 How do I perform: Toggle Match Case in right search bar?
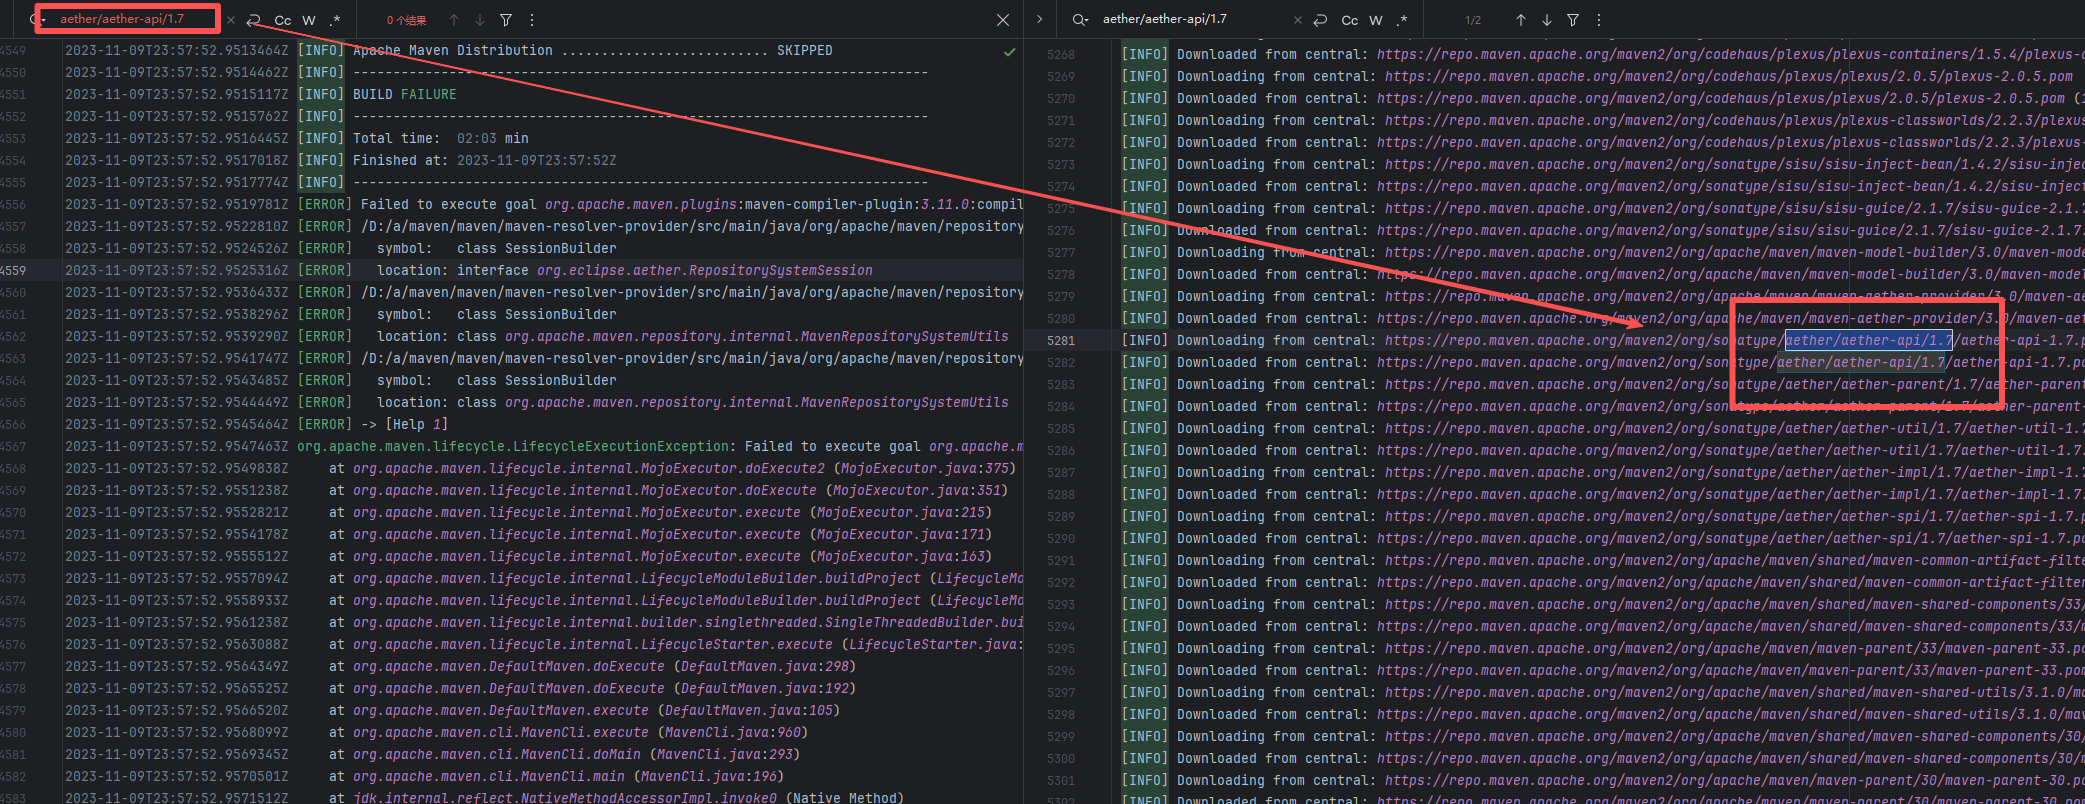pyautogui.click(x=1349, y=20)
